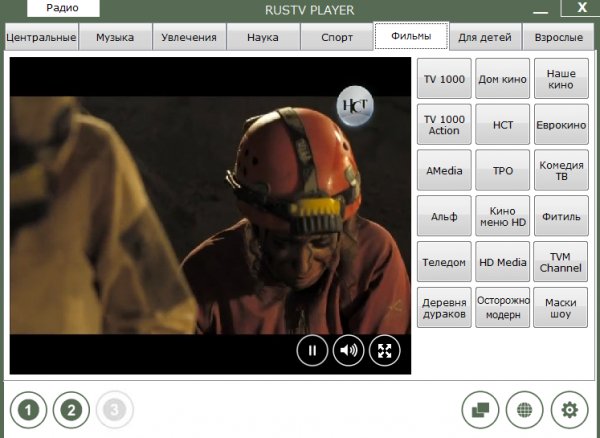
Task: Open the Наука category tab
Action: (x=262, y=37)
